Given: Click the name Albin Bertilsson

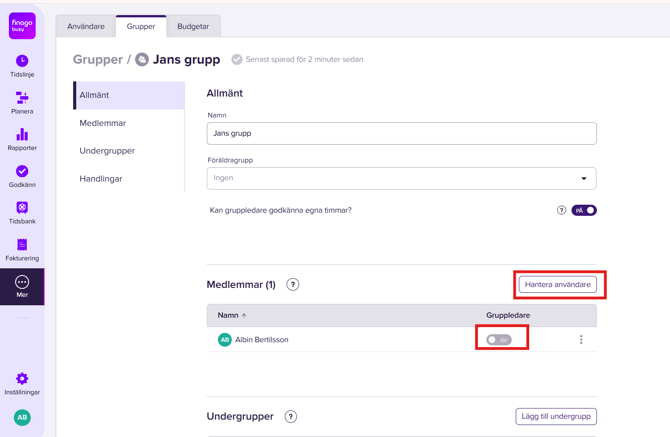Looking at the screenshot, I should pyautogui.click(x=262, y=340).
